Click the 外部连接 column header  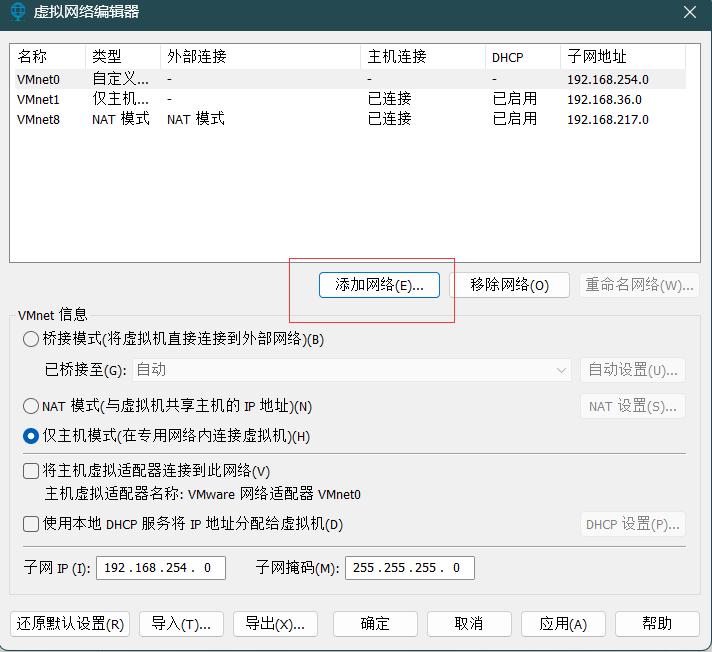point(260,57)
